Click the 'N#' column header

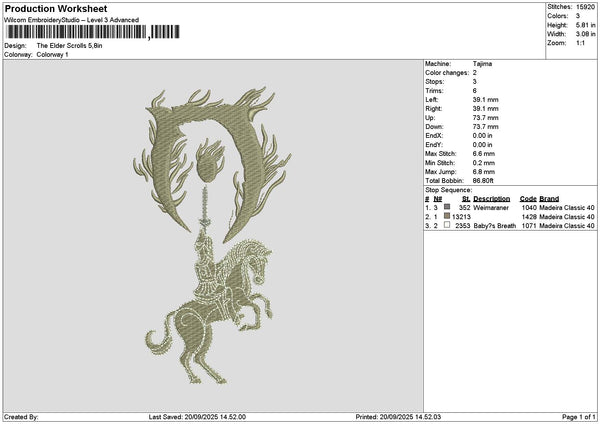(438, 199)
